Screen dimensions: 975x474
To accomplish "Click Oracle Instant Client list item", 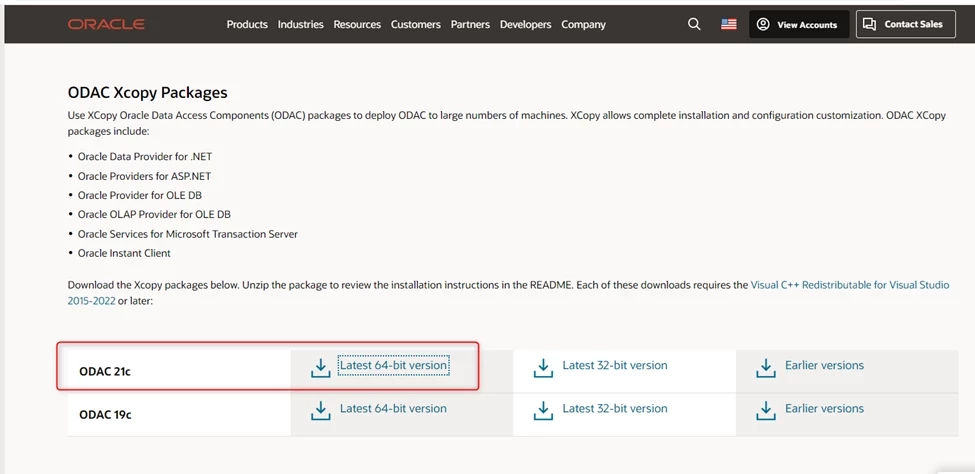I will (124, 253).
